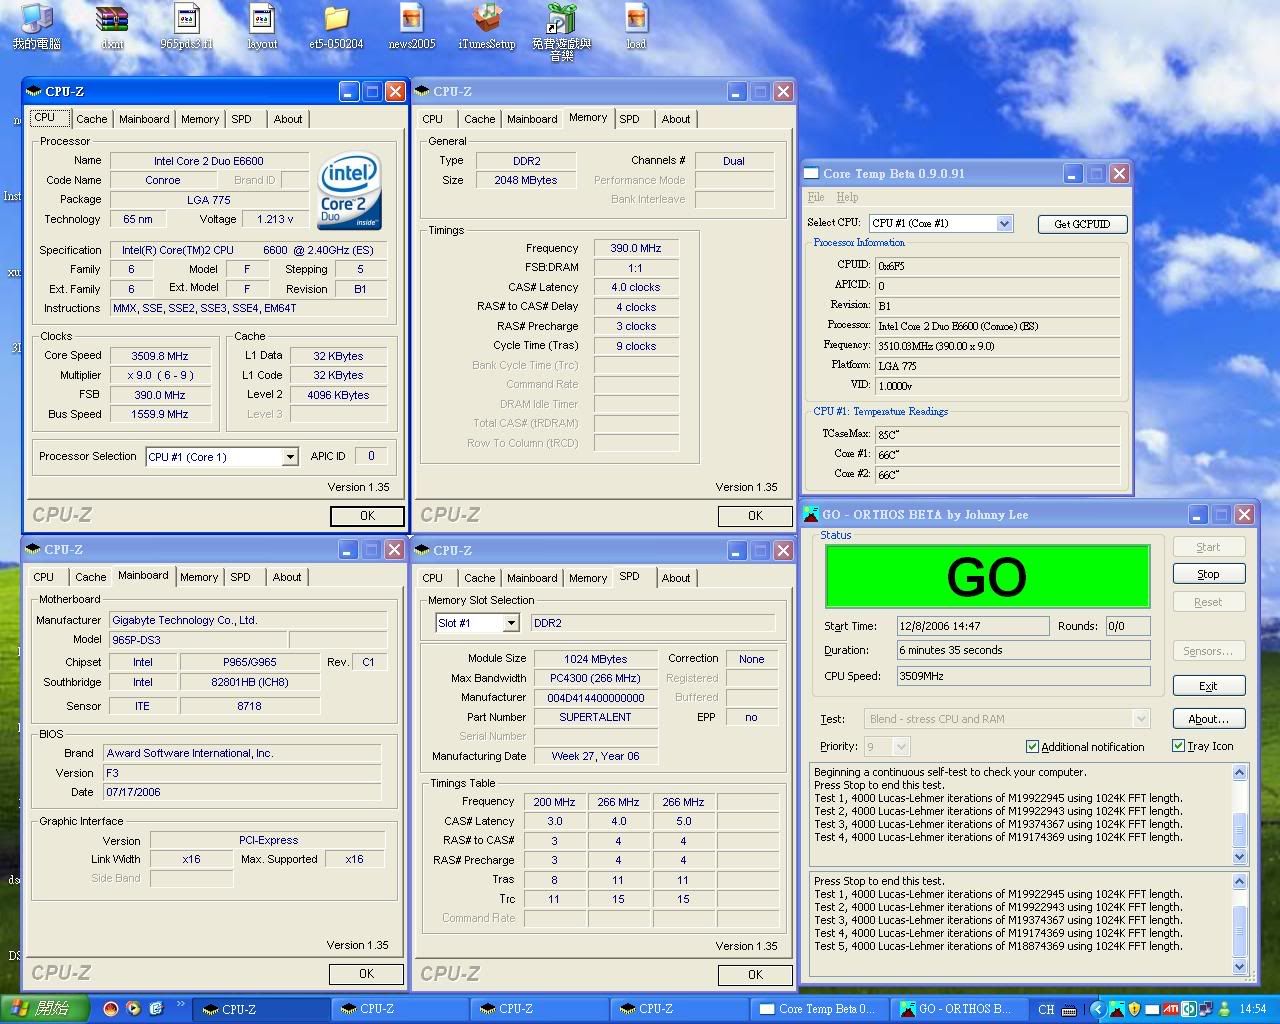Toggle the Tray Icon checkbox

pyautogui.click(x=1178, y=745)
